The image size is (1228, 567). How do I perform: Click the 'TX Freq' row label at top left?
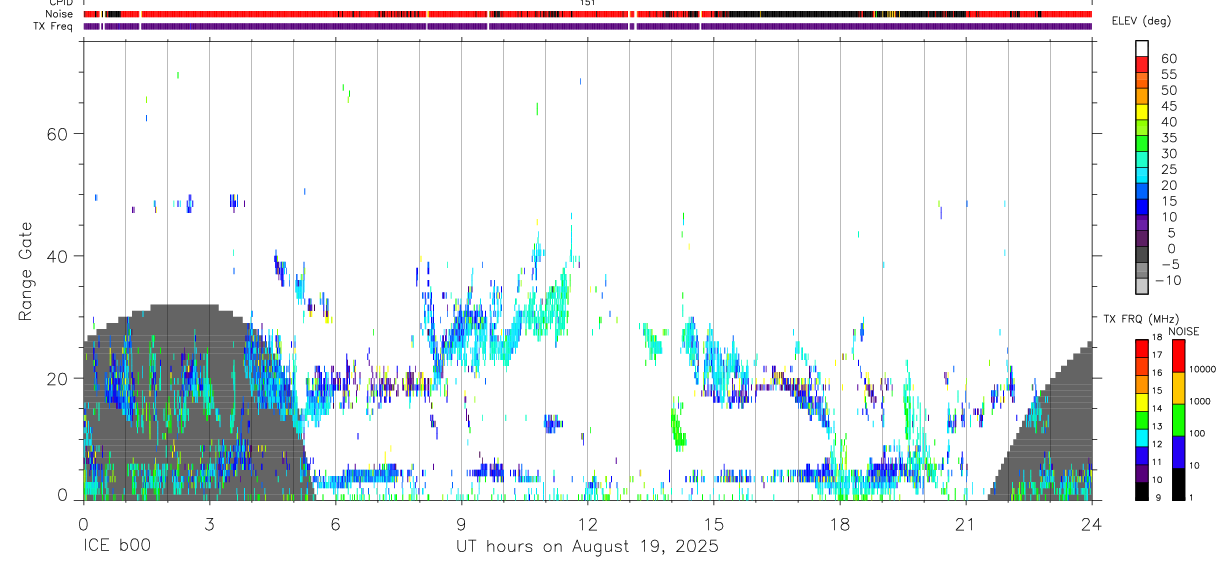tap(55, 26)
